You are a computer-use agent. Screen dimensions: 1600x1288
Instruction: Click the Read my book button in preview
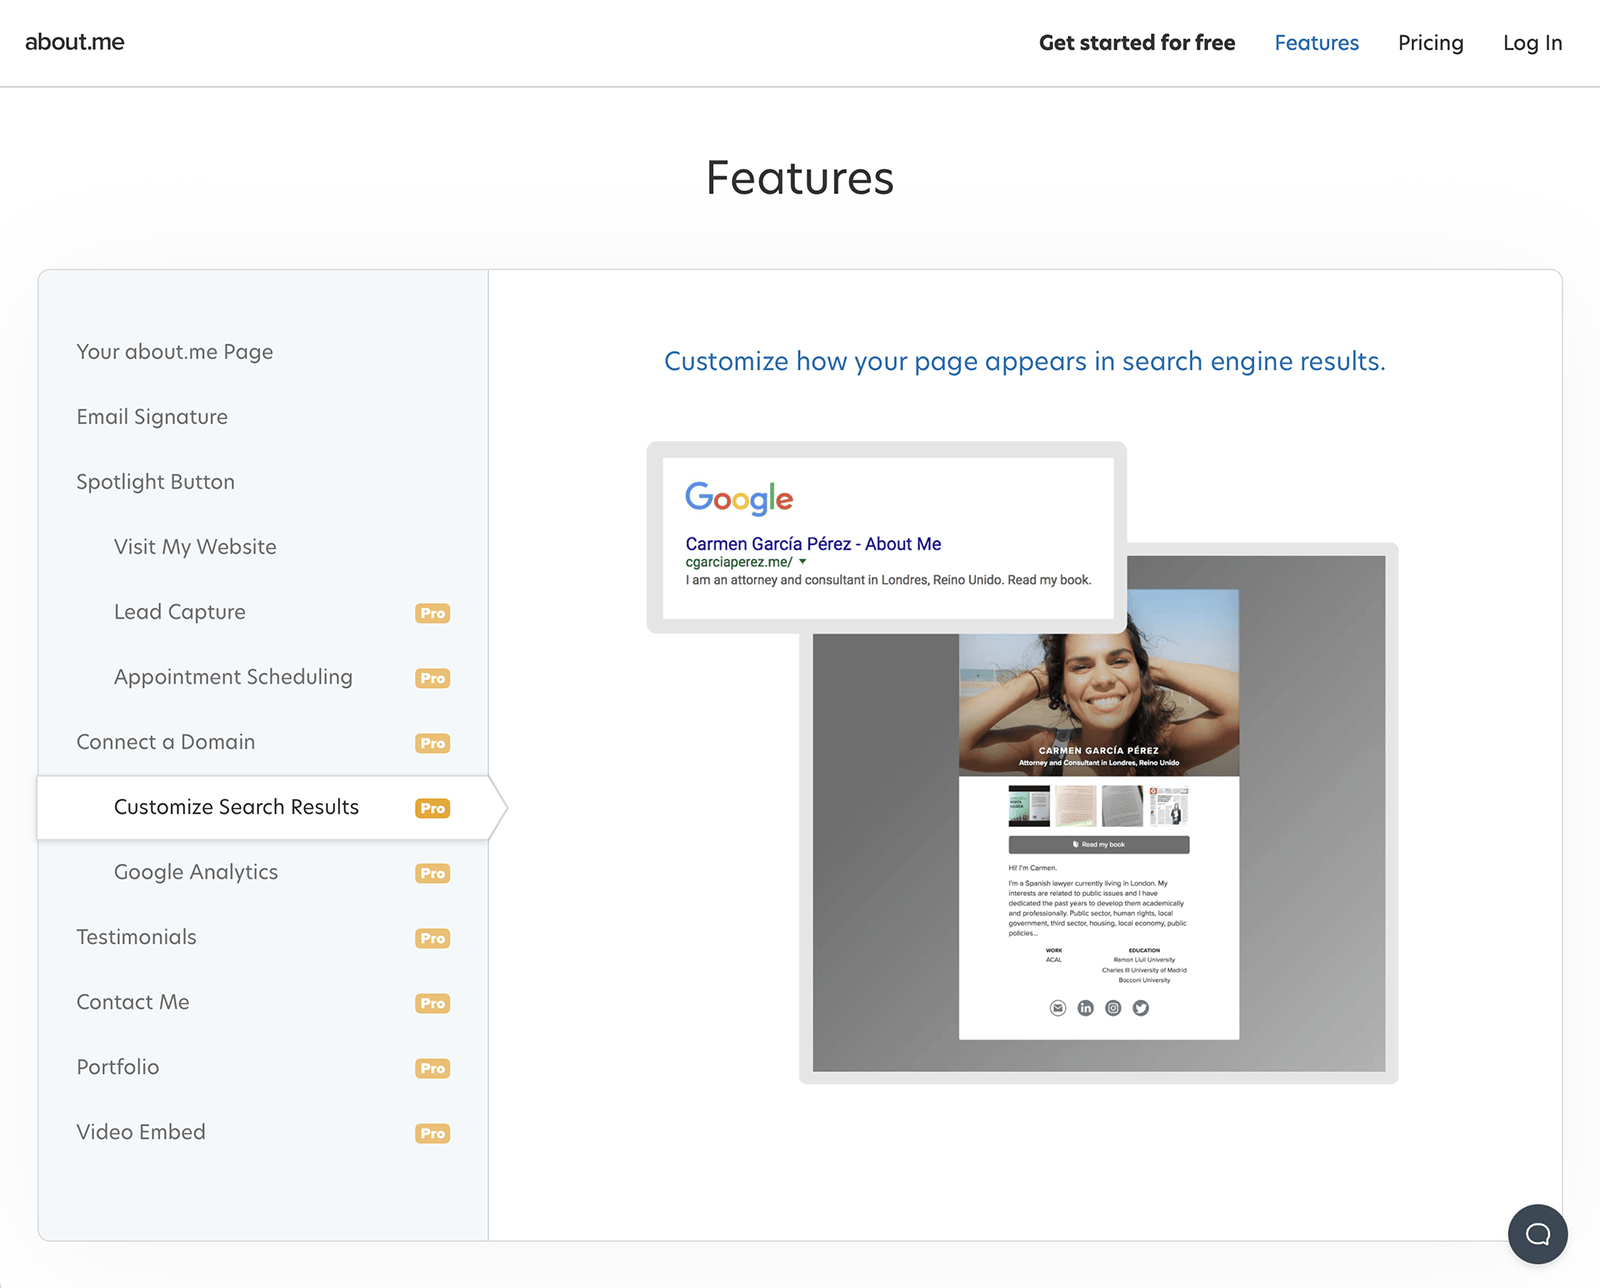1099,844
